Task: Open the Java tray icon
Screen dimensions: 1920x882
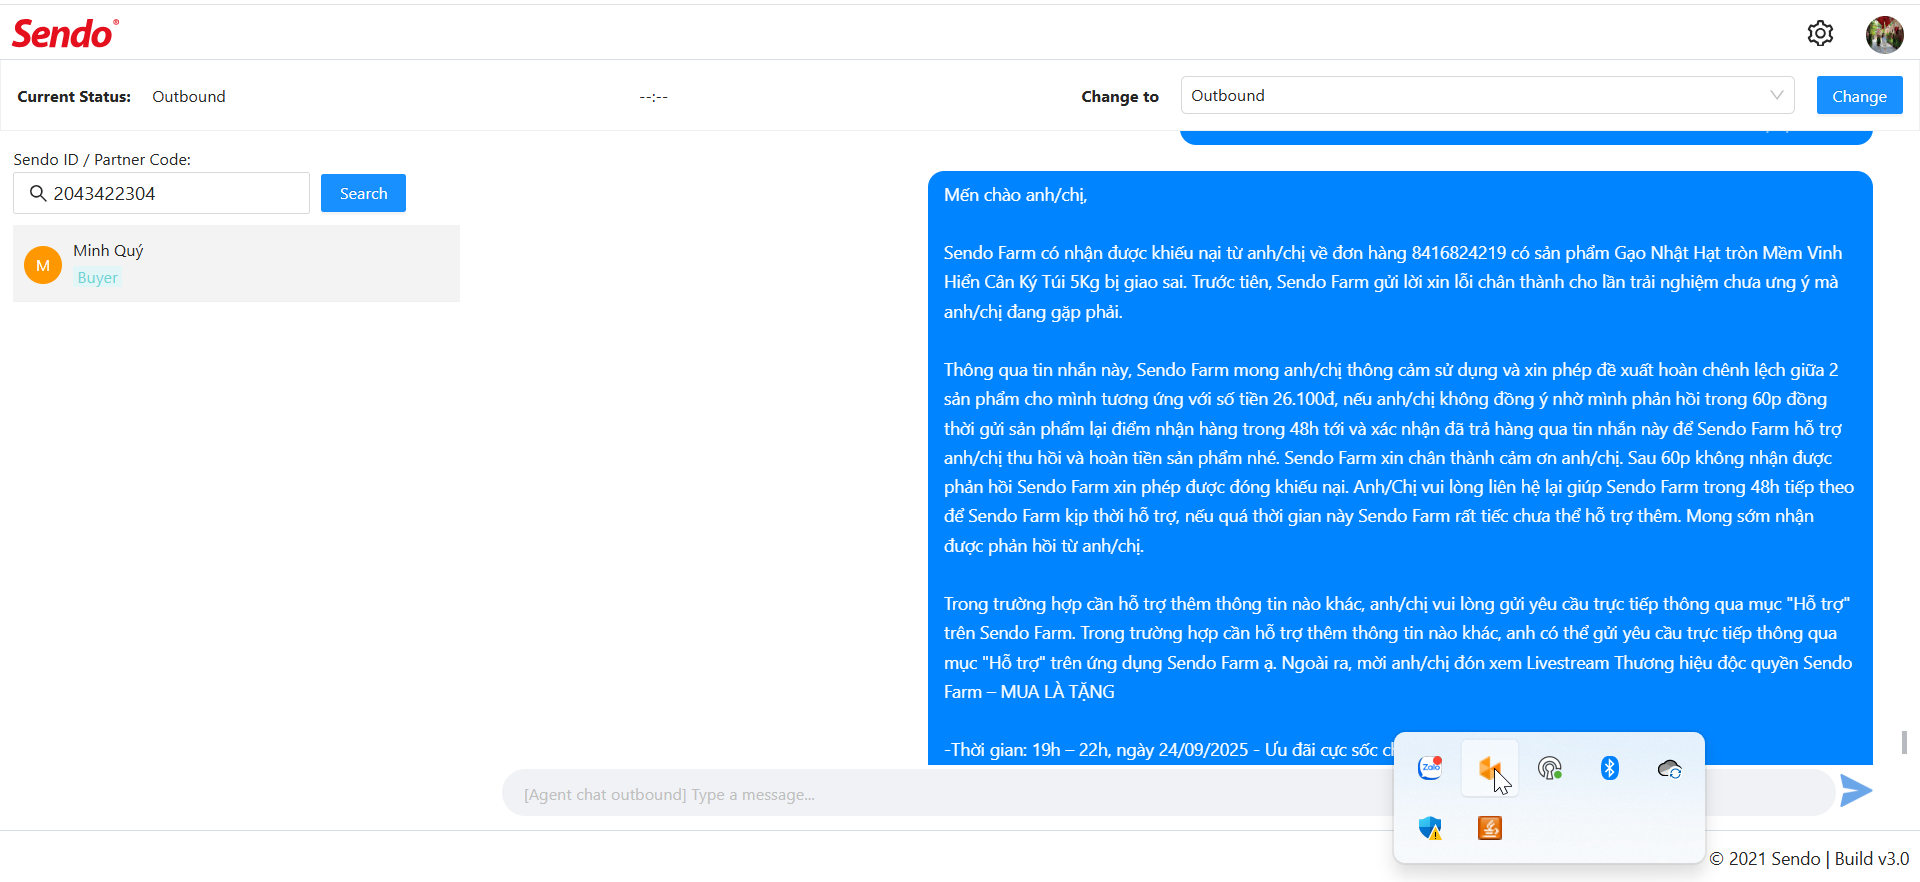Action: point(1490,828)
